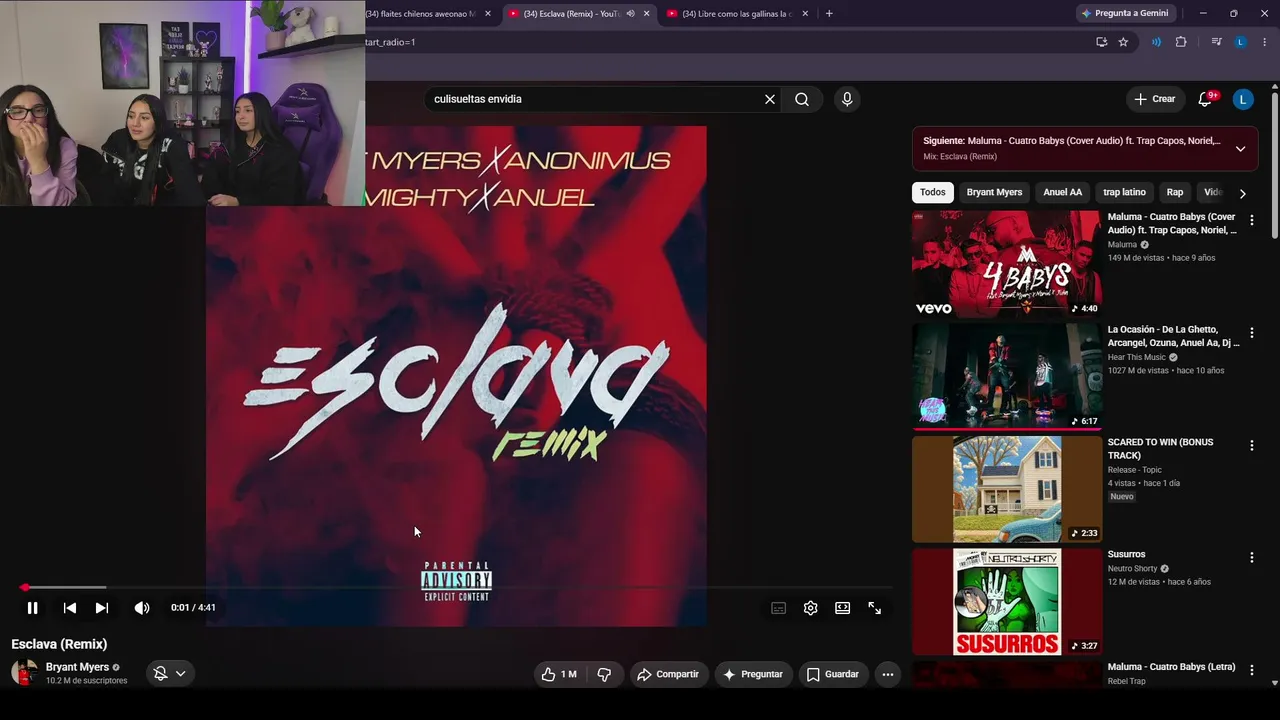1280x720 pixels.
Task: Open the Bryant Myers channel avatar
Action: (x=24, y=672)
